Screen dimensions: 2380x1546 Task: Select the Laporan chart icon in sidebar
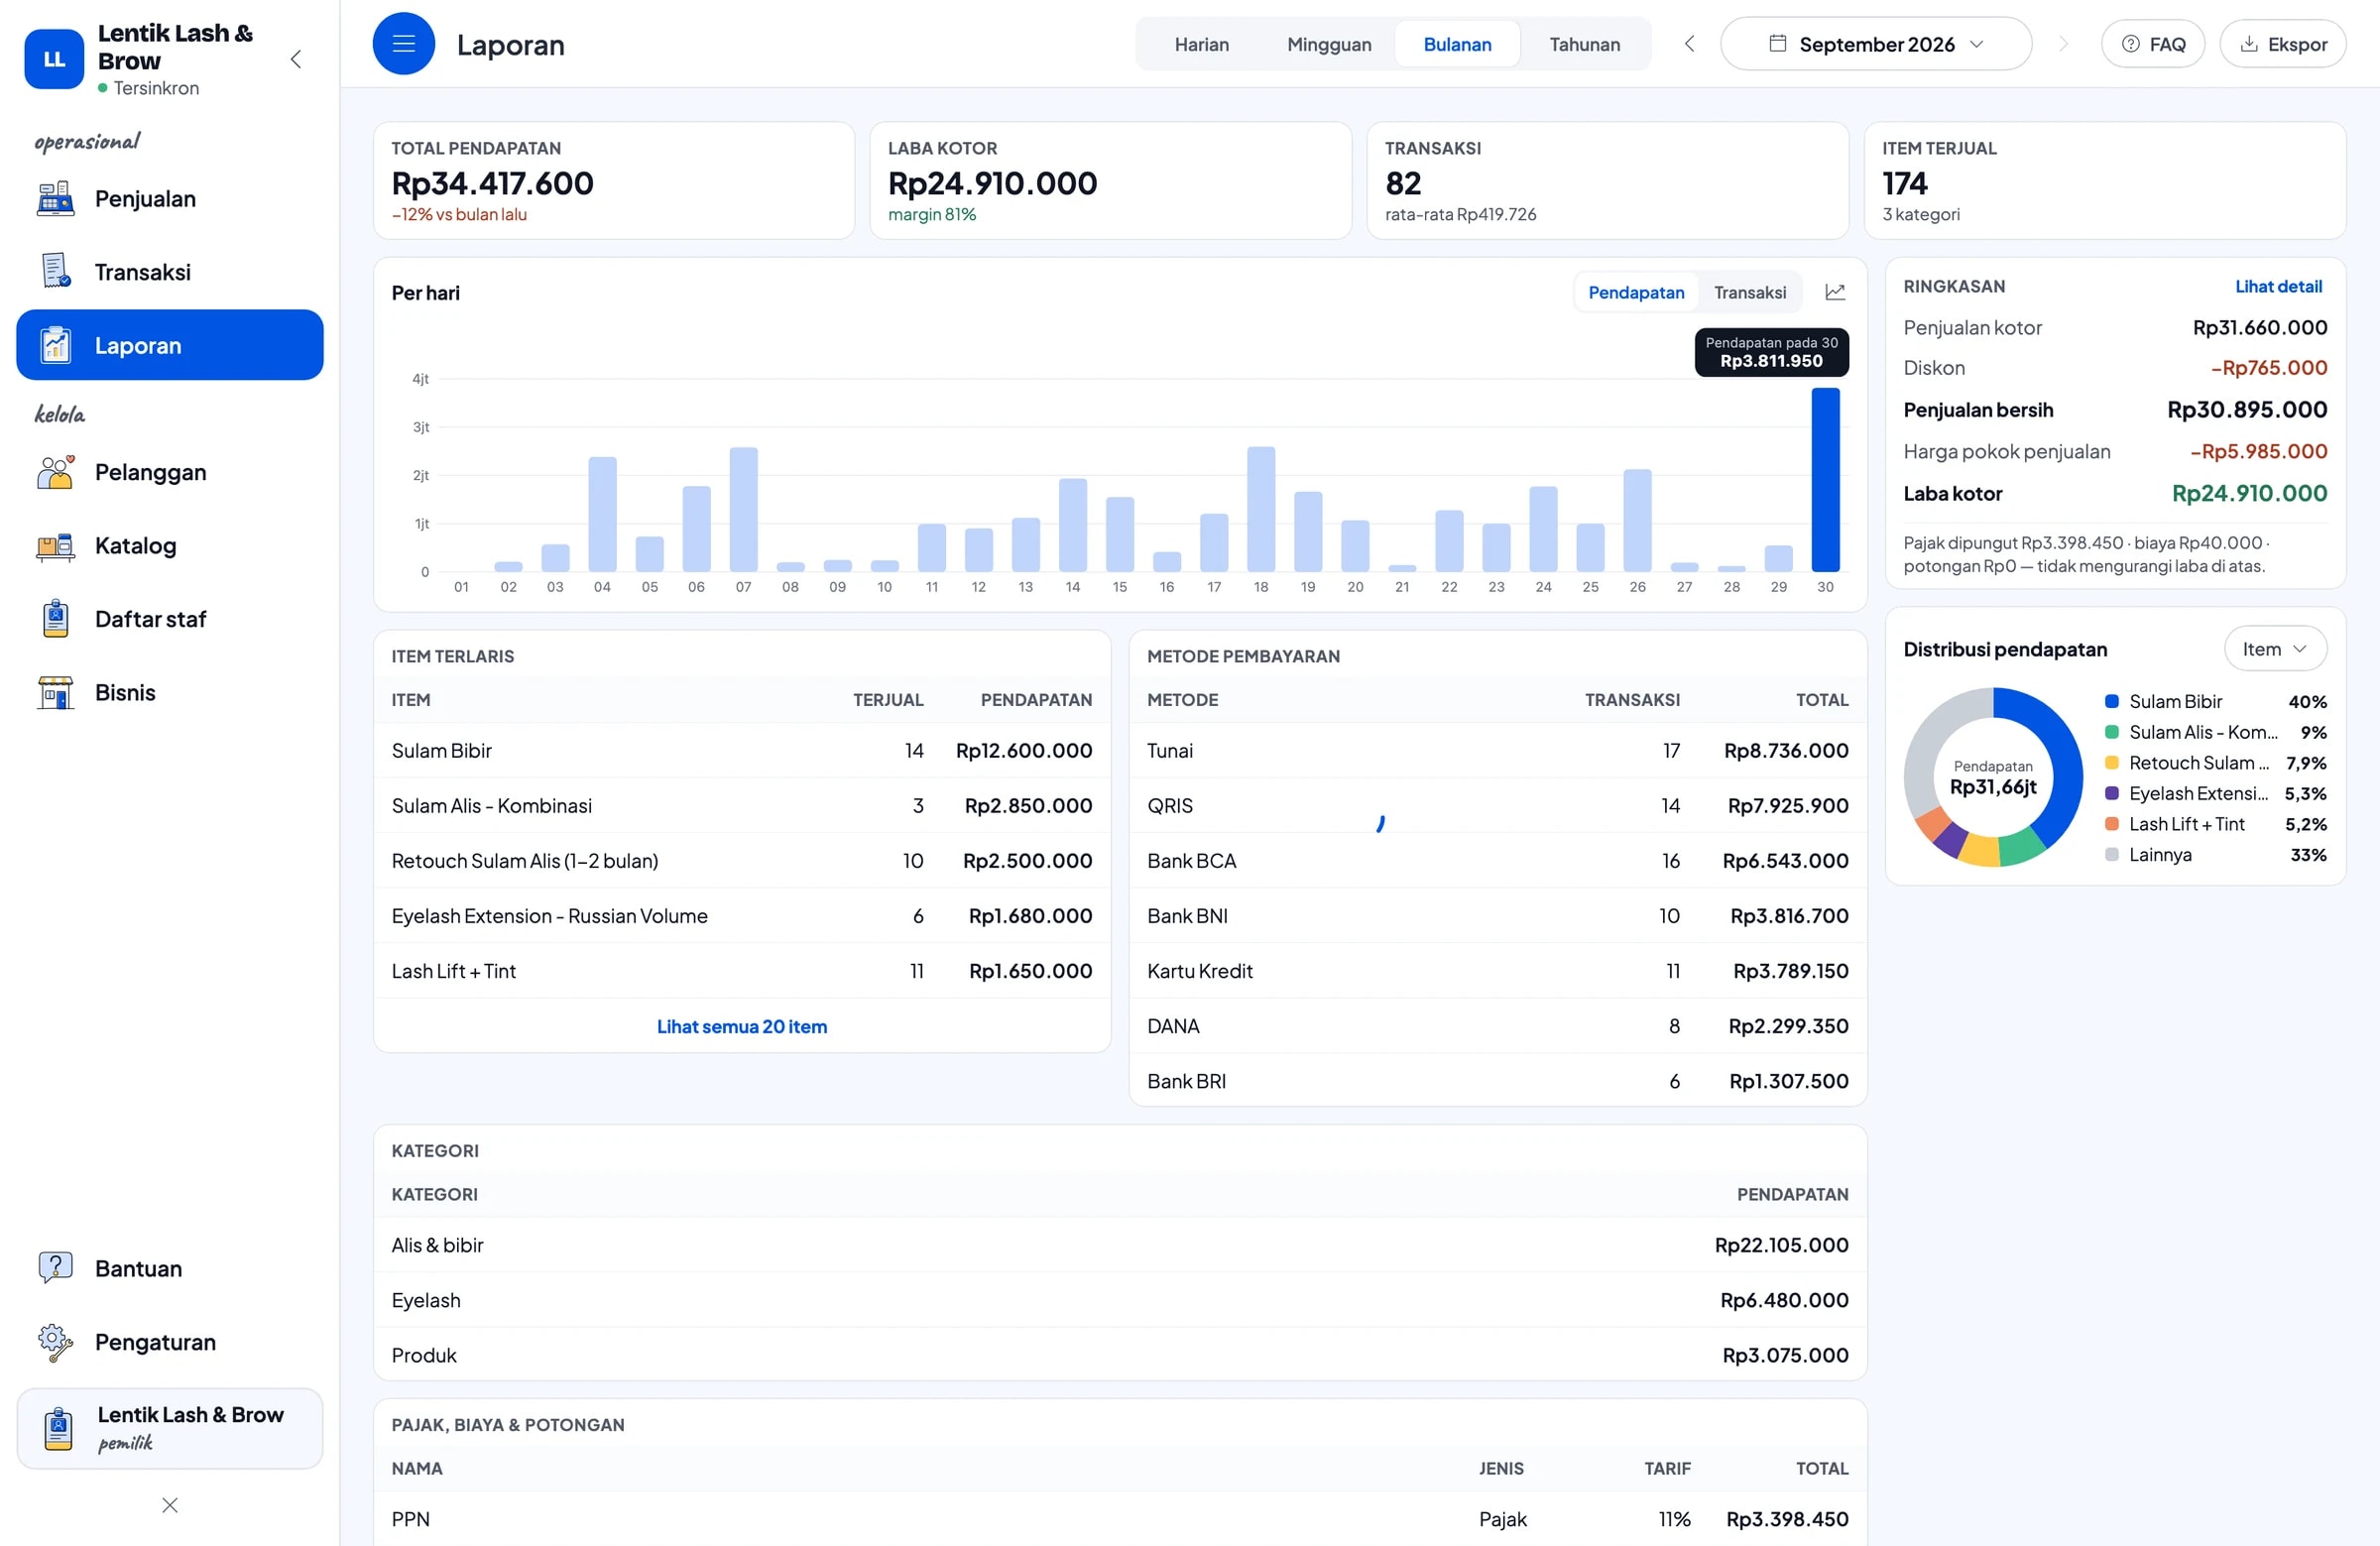pos(56,345)
